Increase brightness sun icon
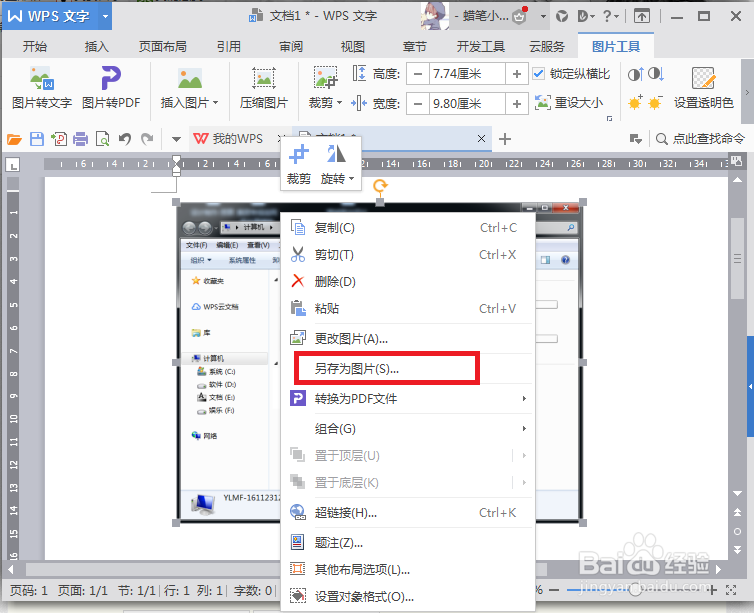 click(635, 102)
